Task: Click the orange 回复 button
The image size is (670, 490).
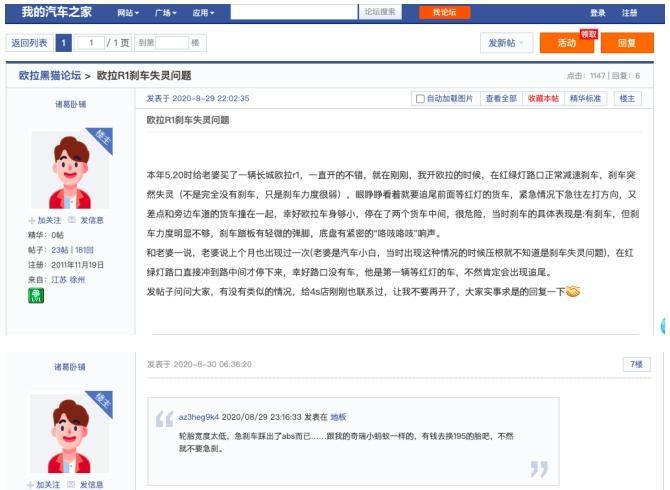Action: tap(627, 43)
